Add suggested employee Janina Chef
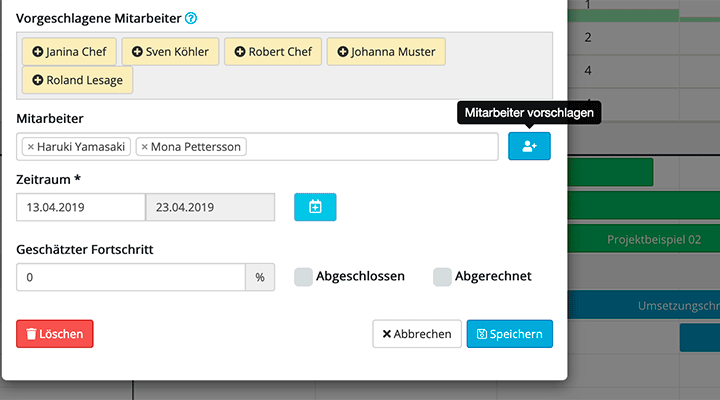This screenshot has height=400, width=720. (x=68, y=52)
